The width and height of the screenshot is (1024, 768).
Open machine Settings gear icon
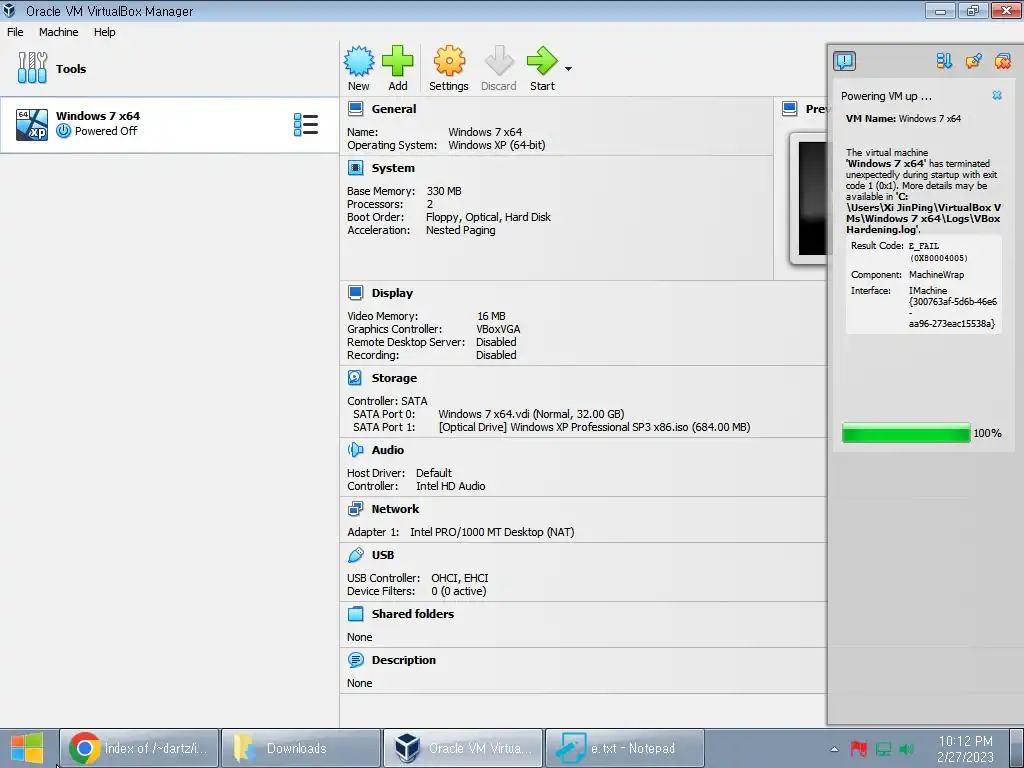[449, 61]
